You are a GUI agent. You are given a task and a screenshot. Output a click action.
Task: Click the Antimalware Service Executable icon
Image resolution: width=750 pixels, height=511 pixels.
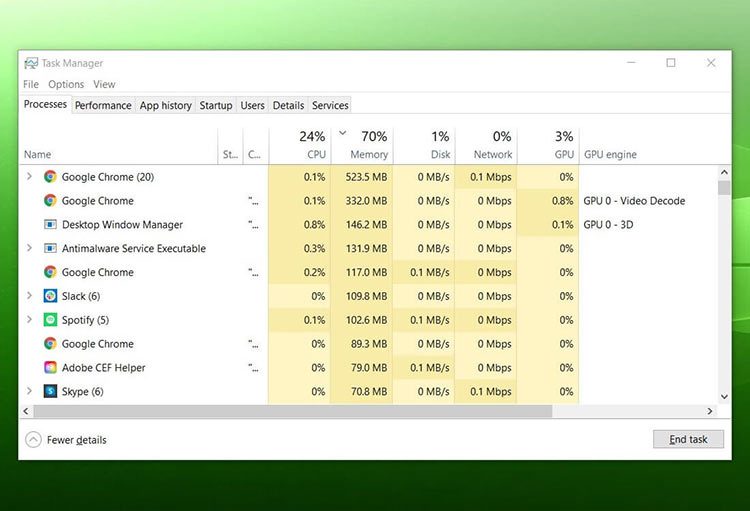pyautogui.click(x=50, y=249)
